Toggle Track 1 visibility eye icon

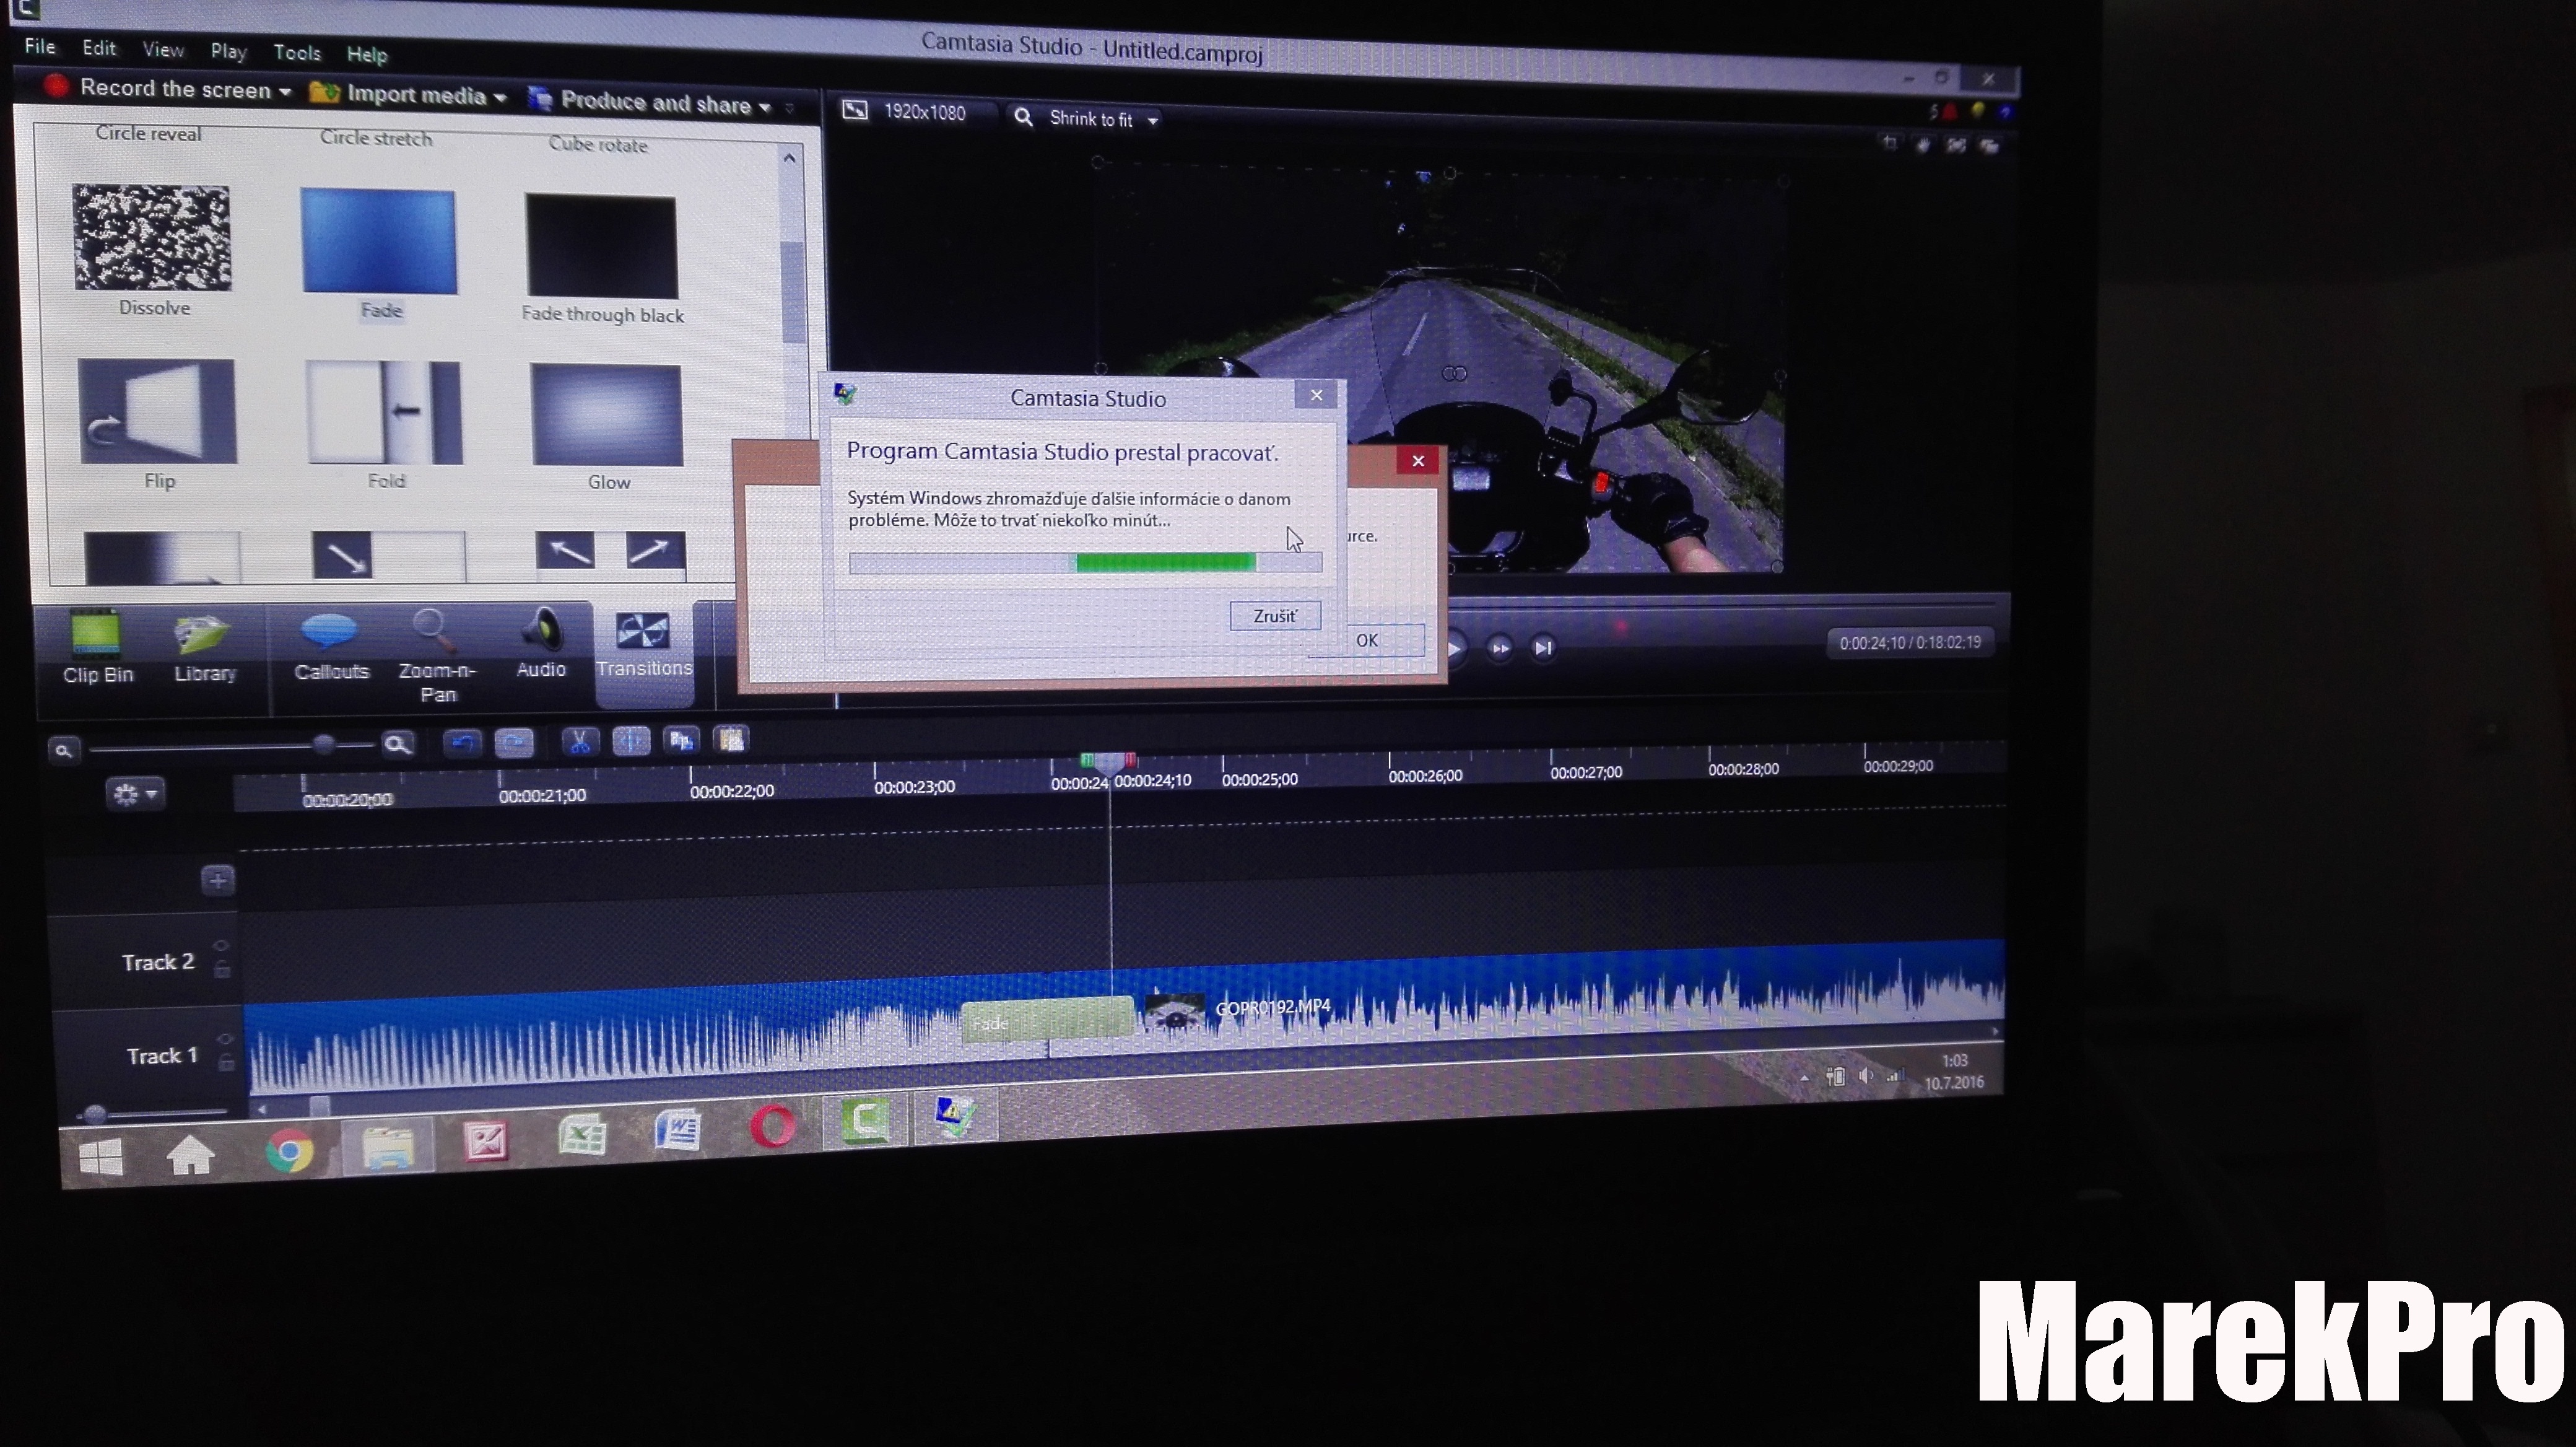pyautogui.click(x=226, y=1039)
